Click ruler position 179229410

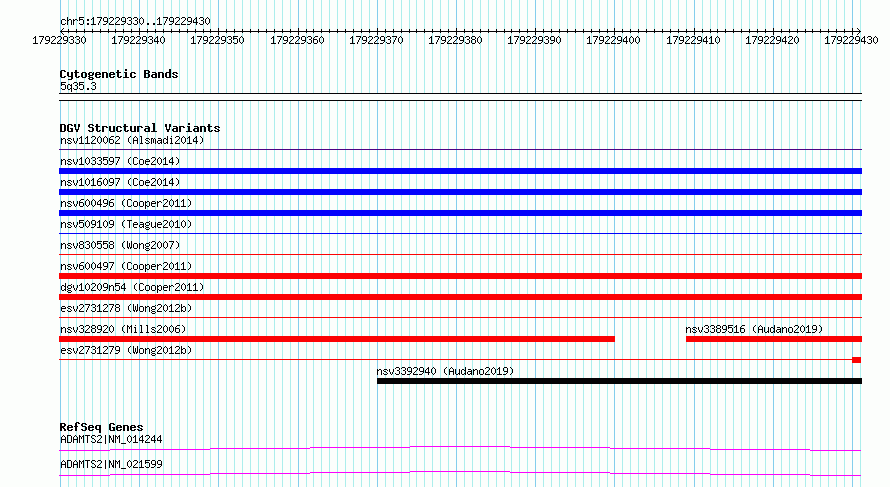693,40
